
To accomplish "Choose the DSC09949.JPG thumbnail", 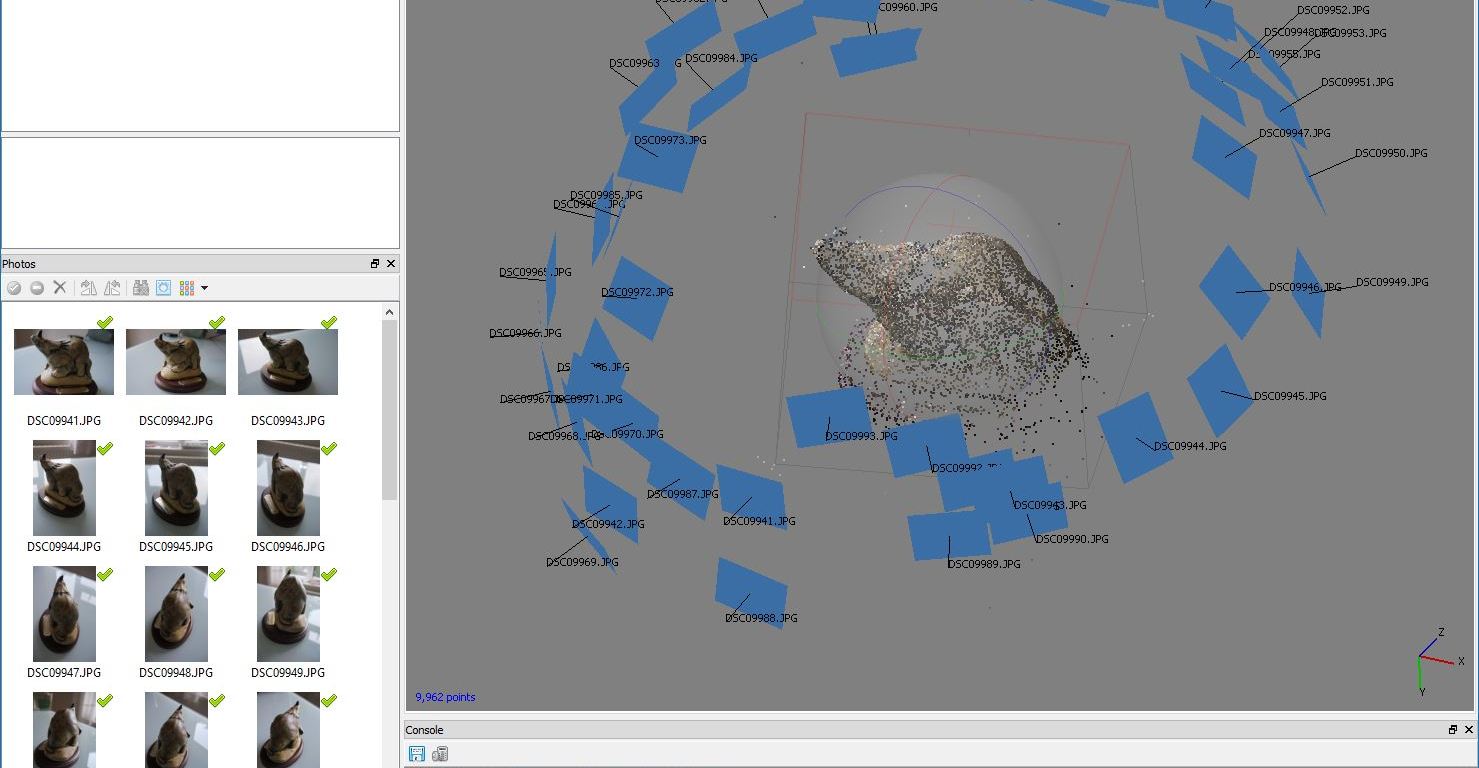I will point(288,615).
